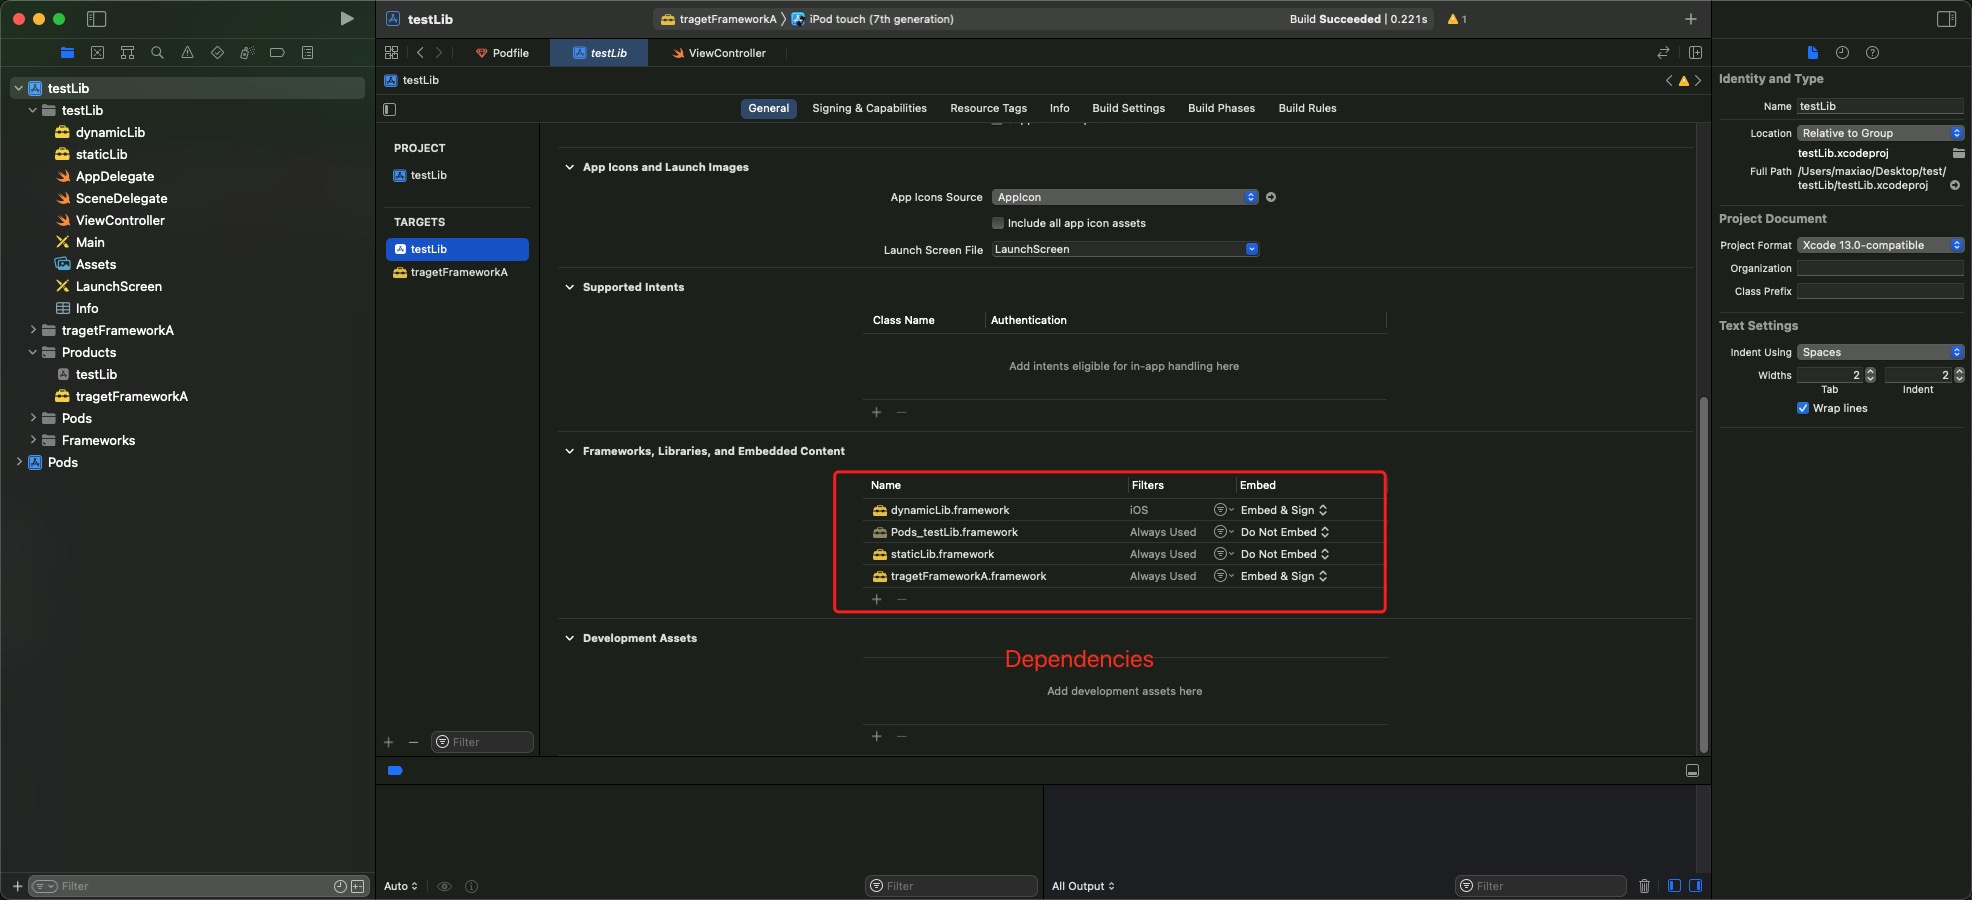This screenshot has width=1972, height=900.
Task: Change embed option for dynamicLib.framework
Action: pyautogui.click(x=1284, y=510)
